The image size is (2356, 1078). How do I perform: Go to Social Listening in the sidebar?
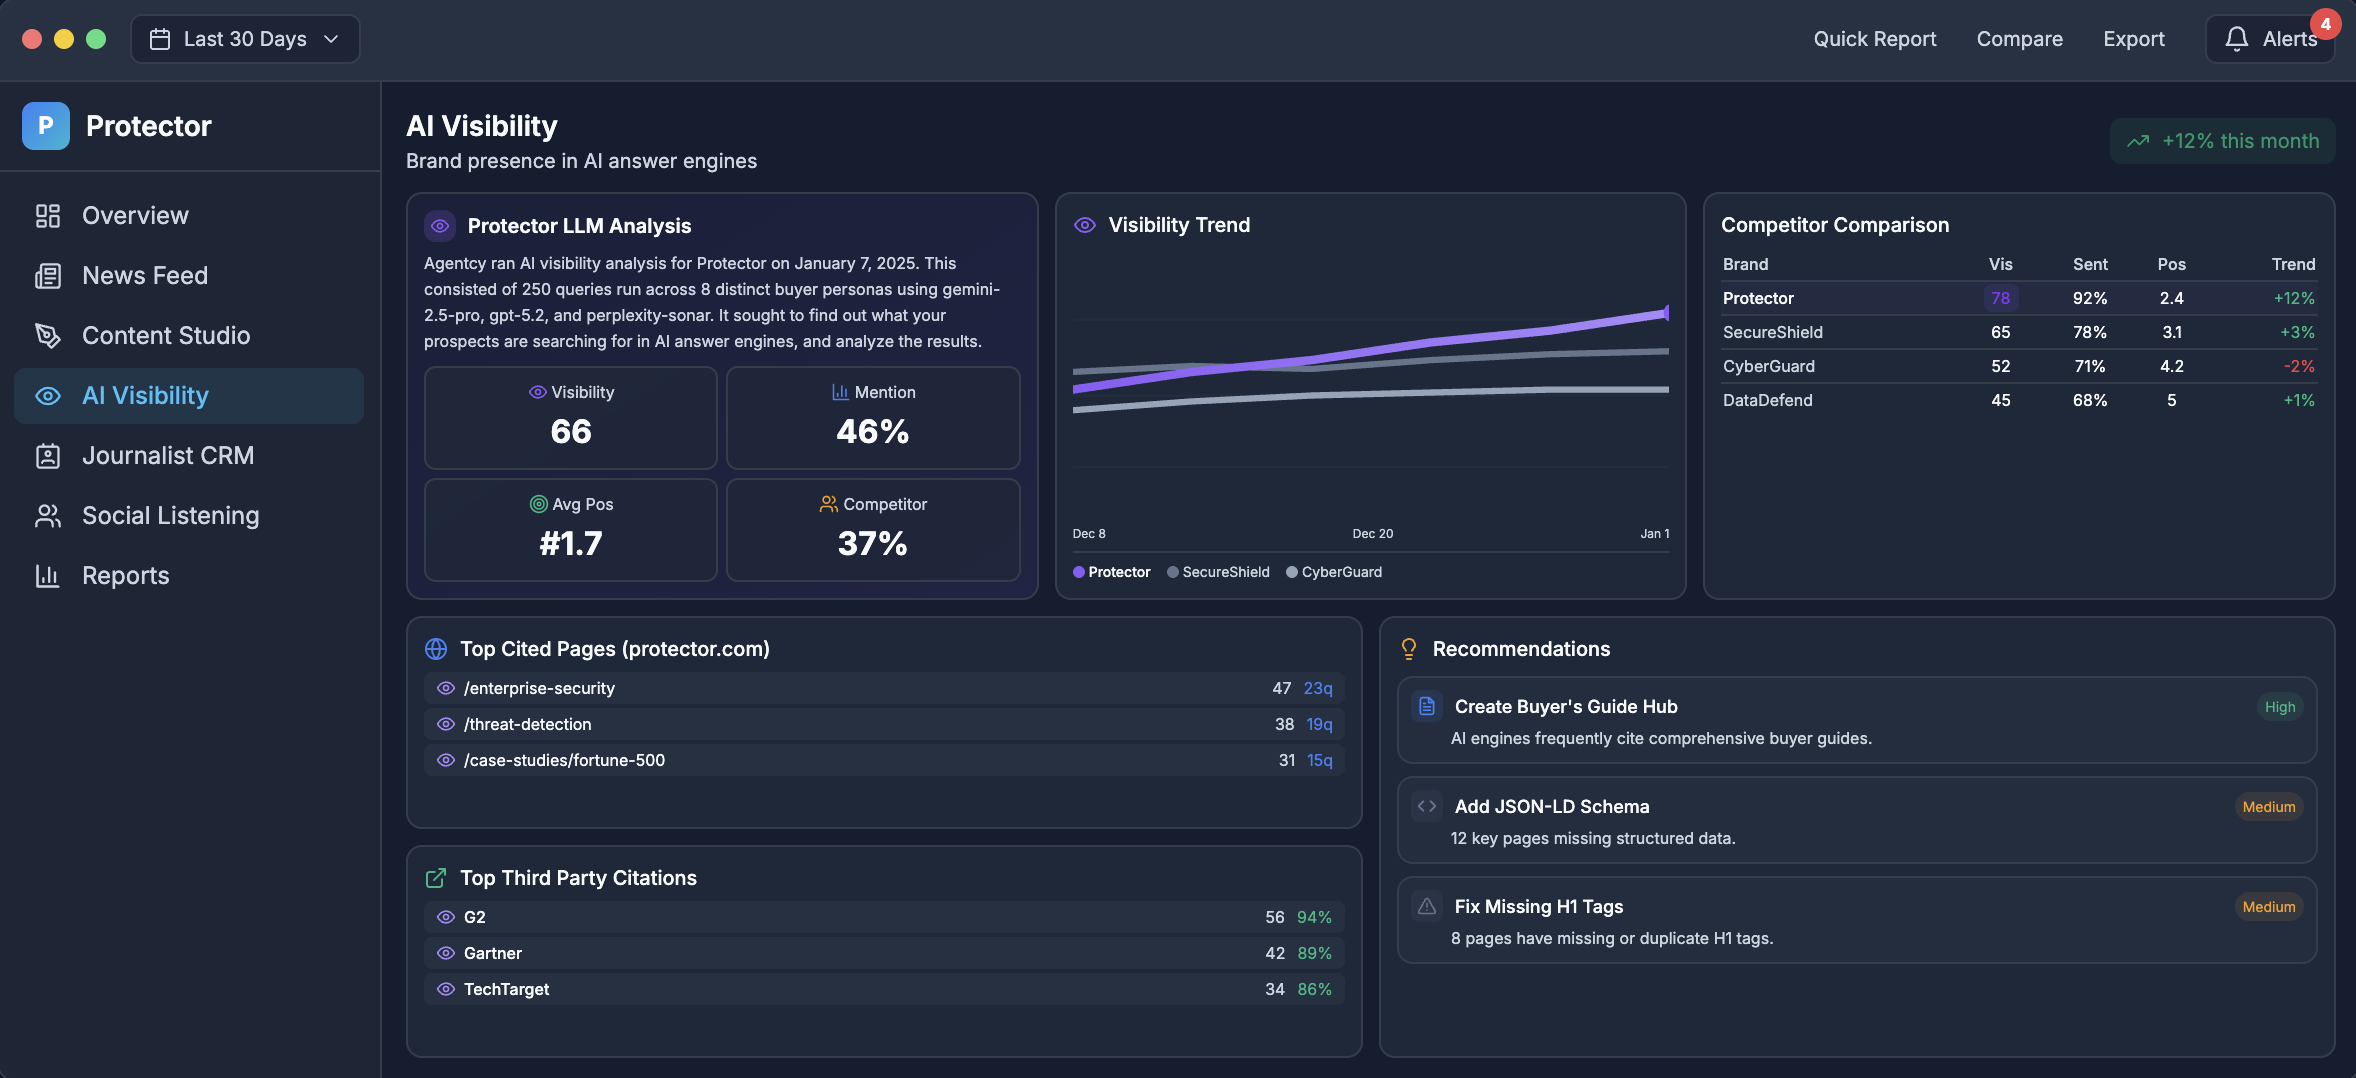point(170,516)
